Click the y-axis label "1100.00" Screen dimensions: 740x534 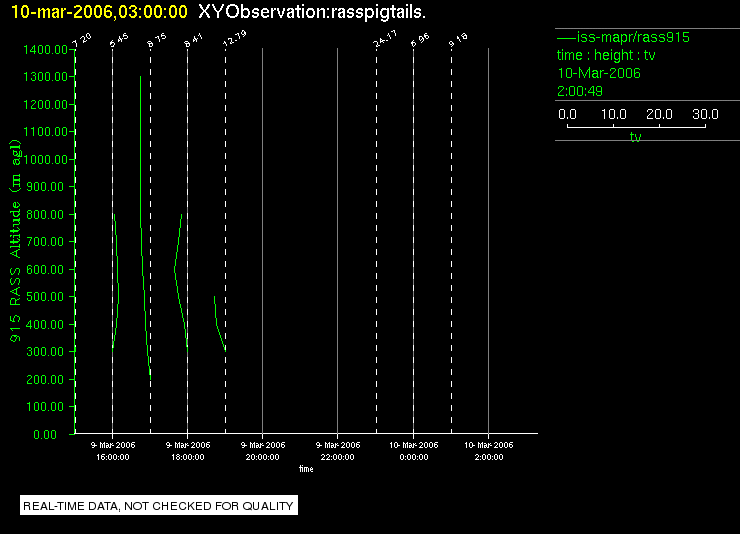[45, 132]
